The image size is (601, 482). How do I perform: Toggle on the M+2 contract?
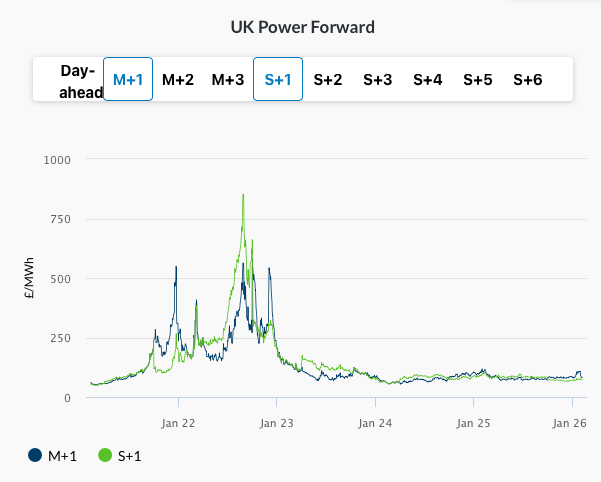tap(178, 80)
